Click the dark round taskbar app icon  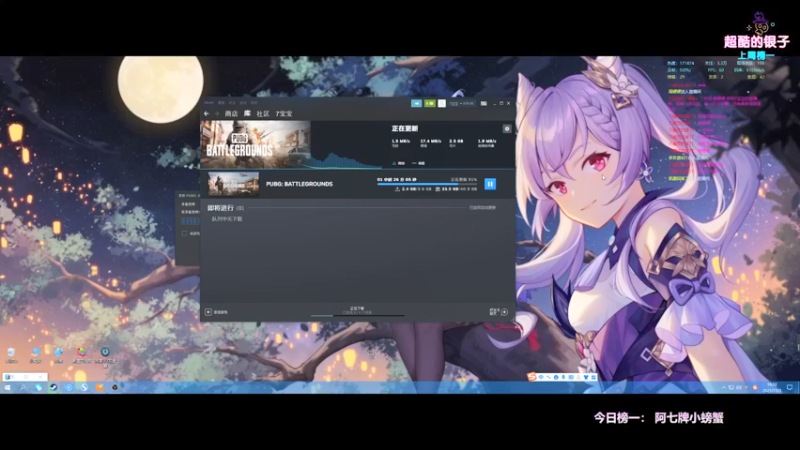tap(115, 388)
